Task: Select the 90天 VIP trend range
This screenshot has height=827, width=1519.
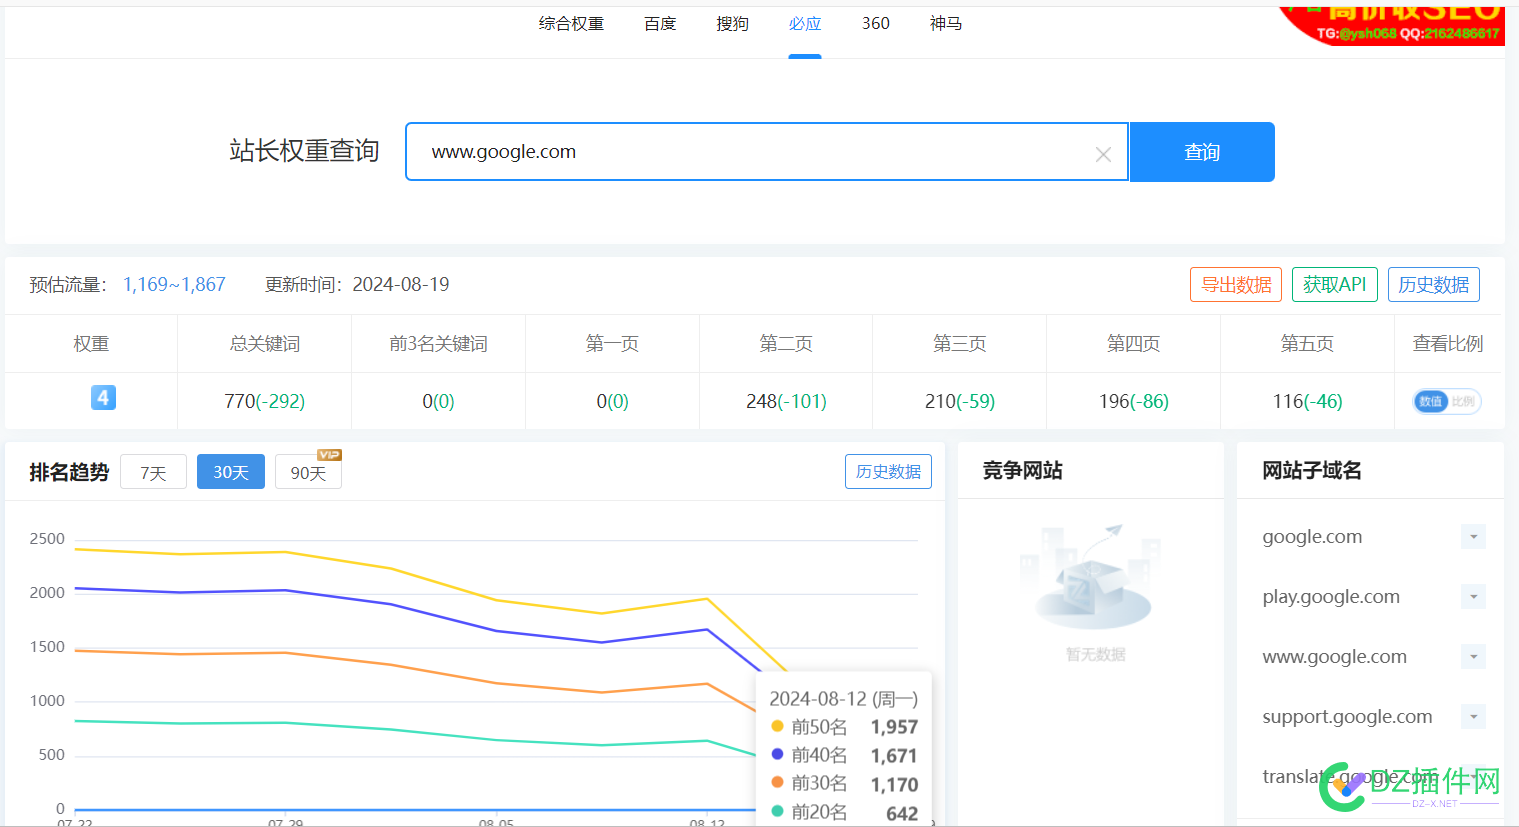Action: [x=308, y=472]
